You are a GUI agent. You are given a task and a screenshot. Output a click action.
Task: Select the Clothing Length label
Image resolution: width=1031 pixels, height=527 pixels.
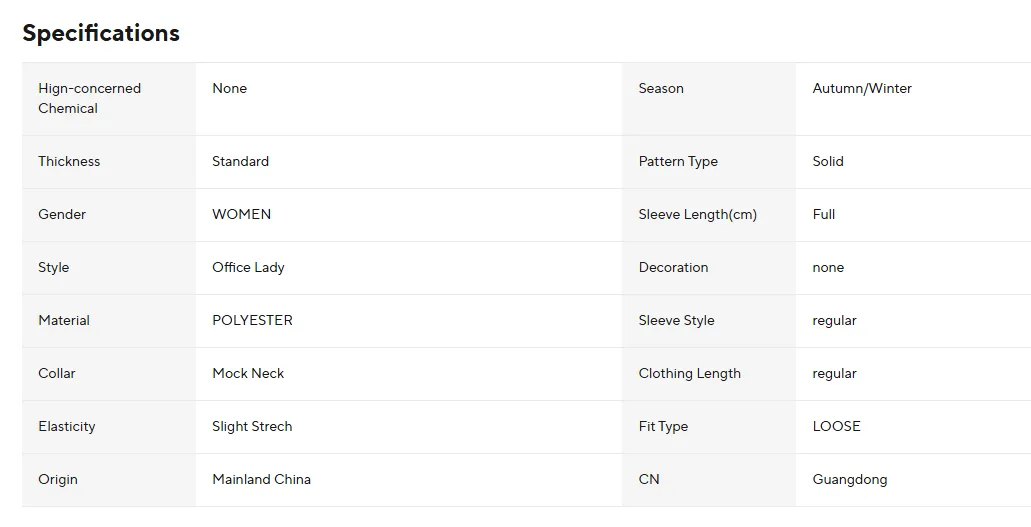tap(690, 374)
